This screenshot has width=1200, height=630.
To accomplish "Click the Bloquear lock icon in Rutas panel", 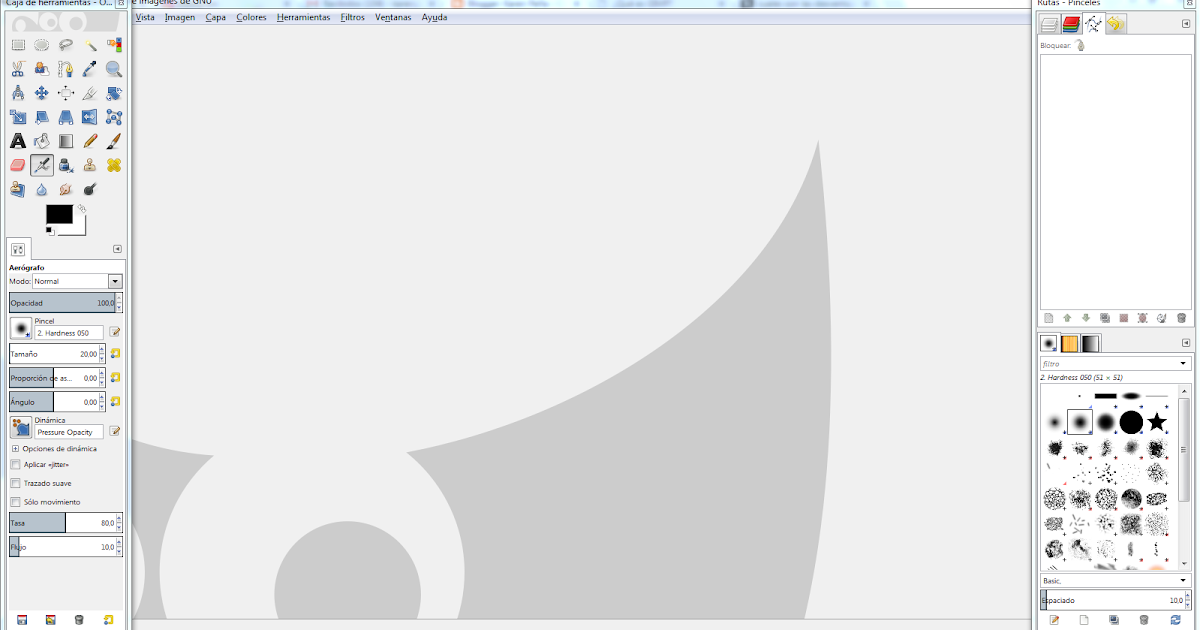I will pos(1078,44).
